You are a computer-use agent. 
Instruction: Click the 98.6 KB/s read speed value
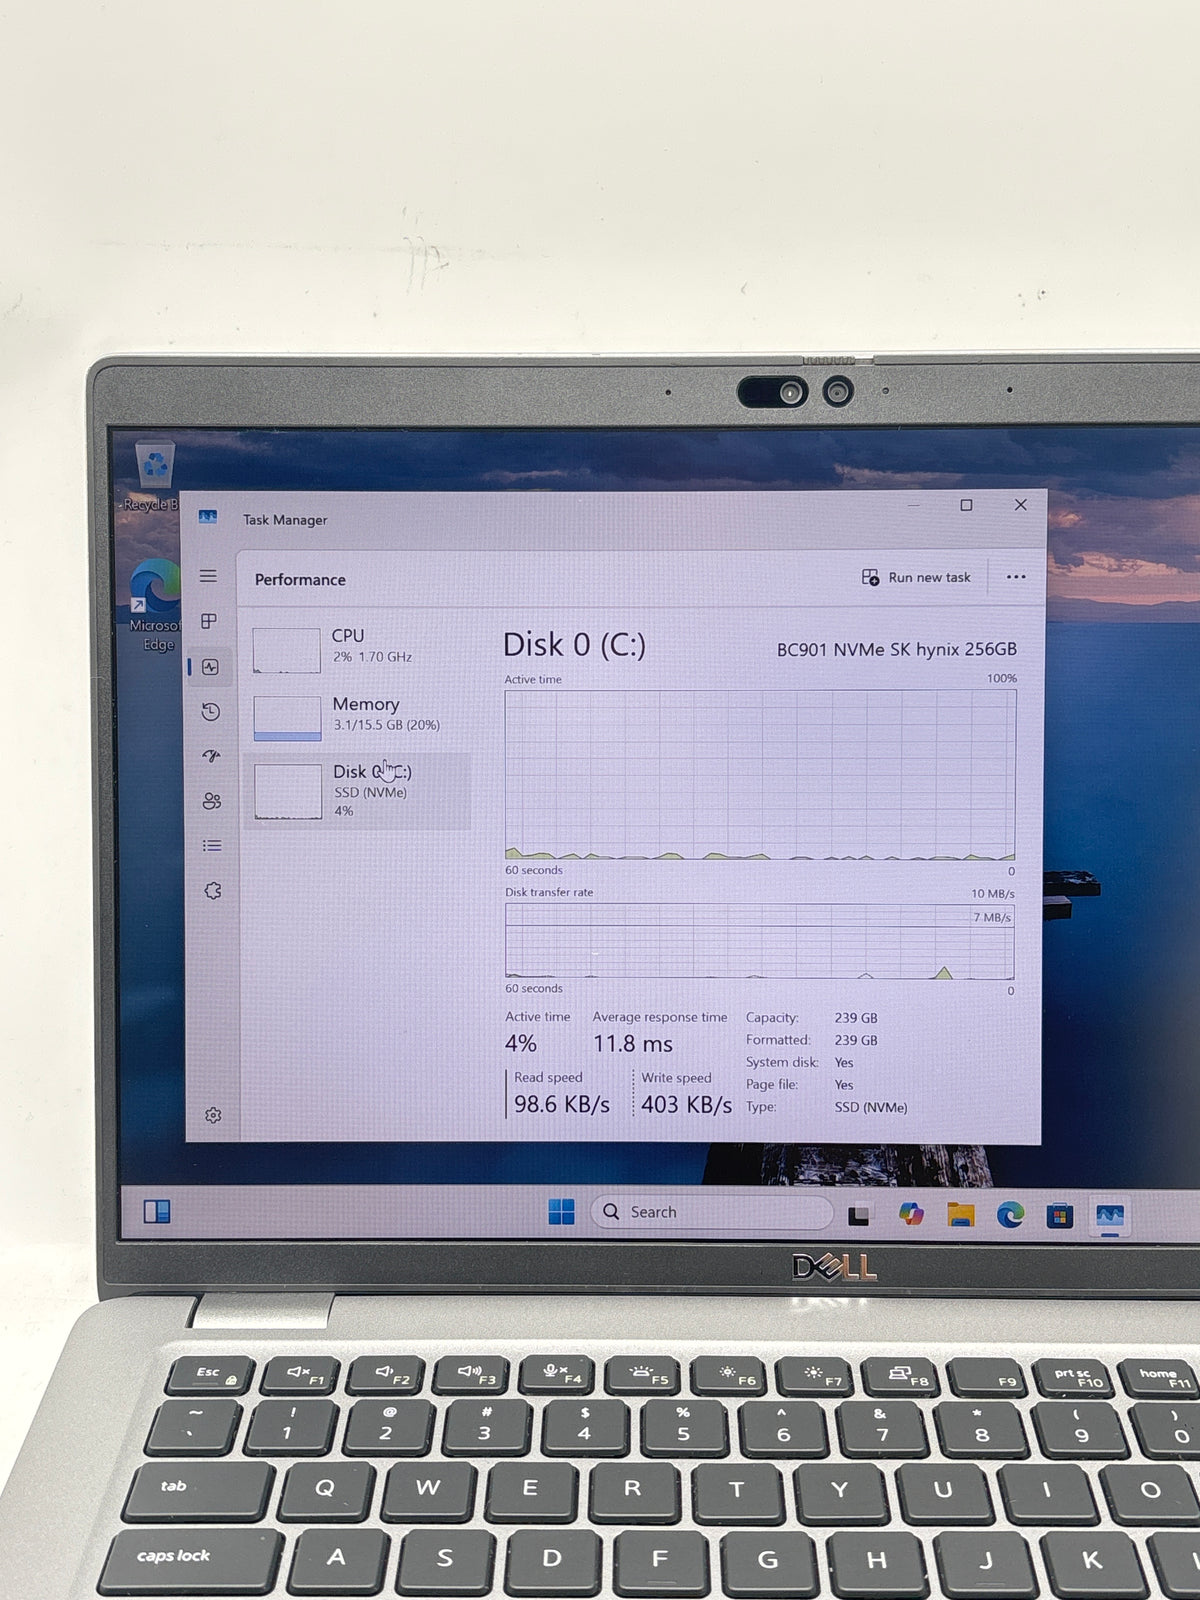pos(562,1105)
